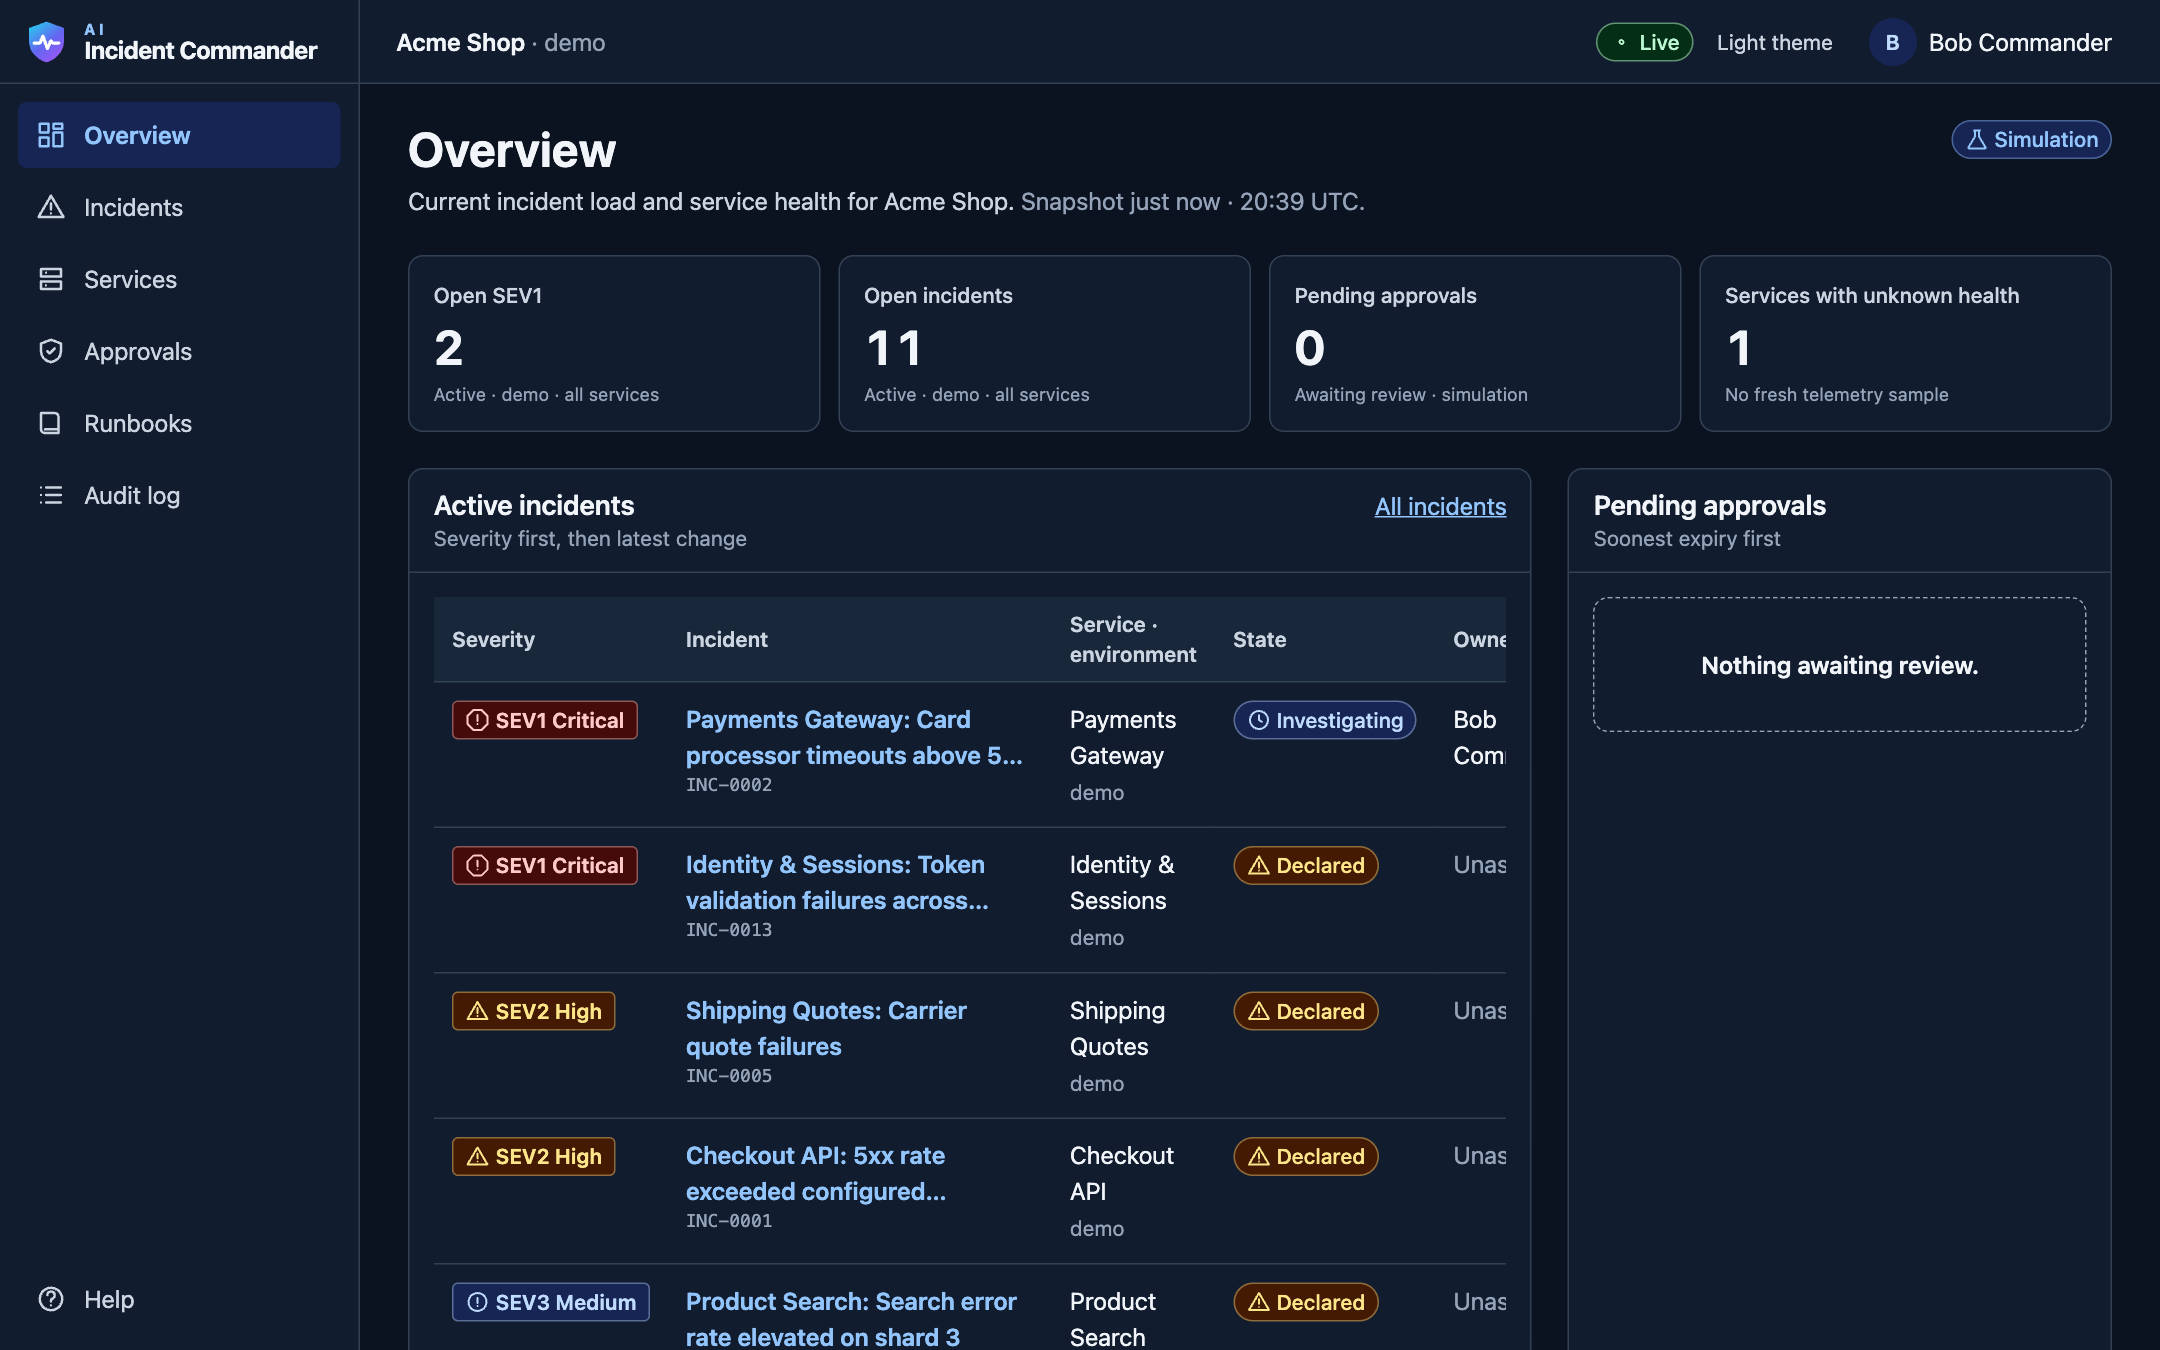Click the Incidents warning triangle icon in sidebar
The height and width of the screenshot is (1350, 2160).
(x=51, y=207)
